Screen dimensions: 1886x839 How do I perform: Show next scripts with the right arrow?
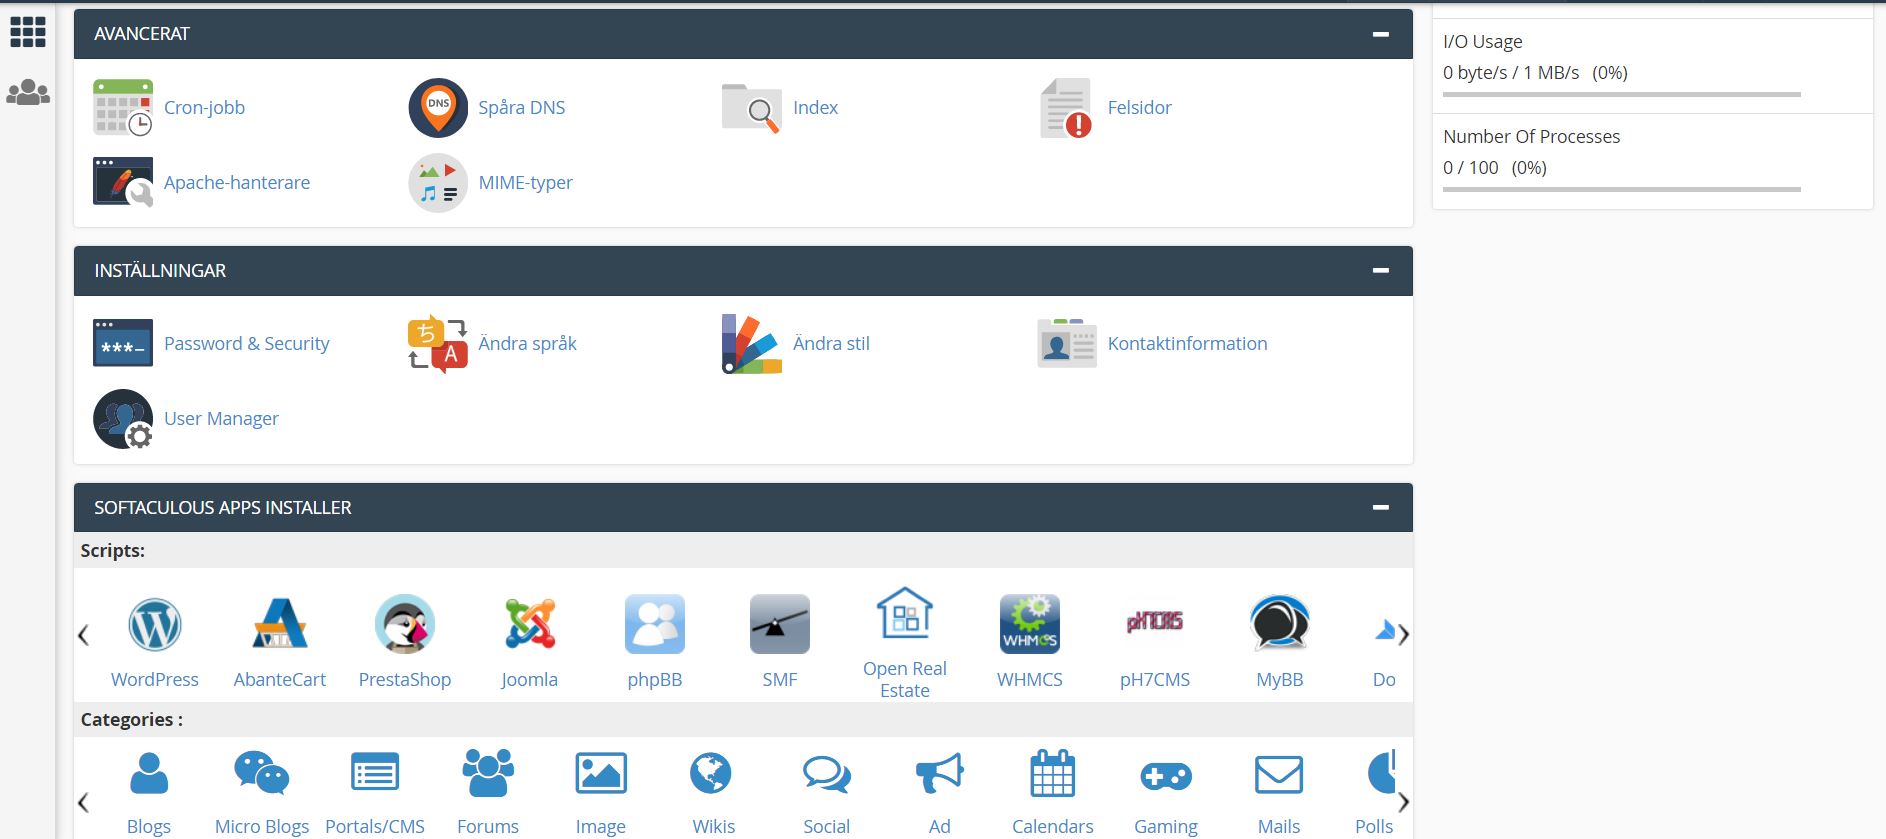[x=1404, y=635]
